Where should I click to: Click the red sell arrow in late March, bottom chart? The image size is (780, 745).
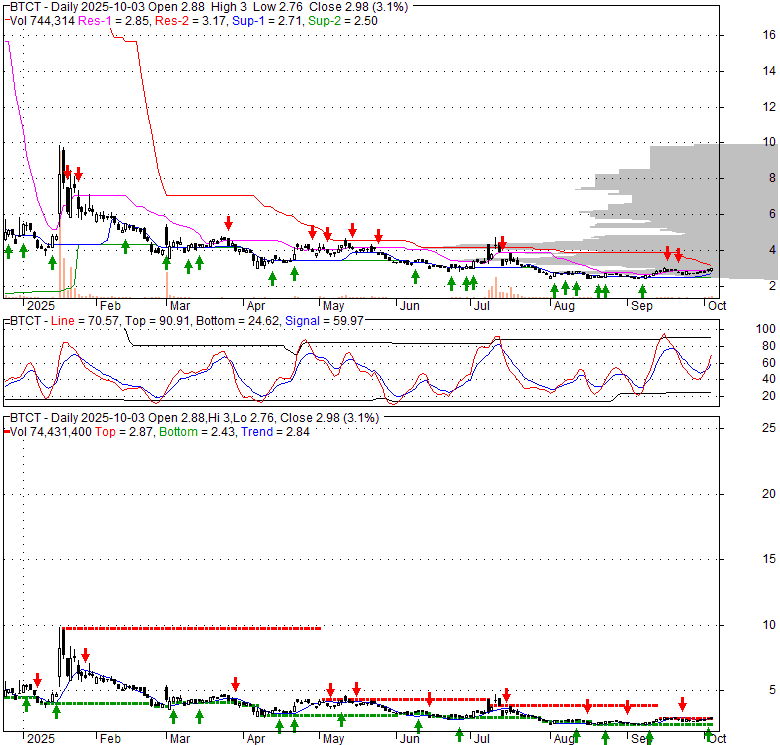click(236, 684)
